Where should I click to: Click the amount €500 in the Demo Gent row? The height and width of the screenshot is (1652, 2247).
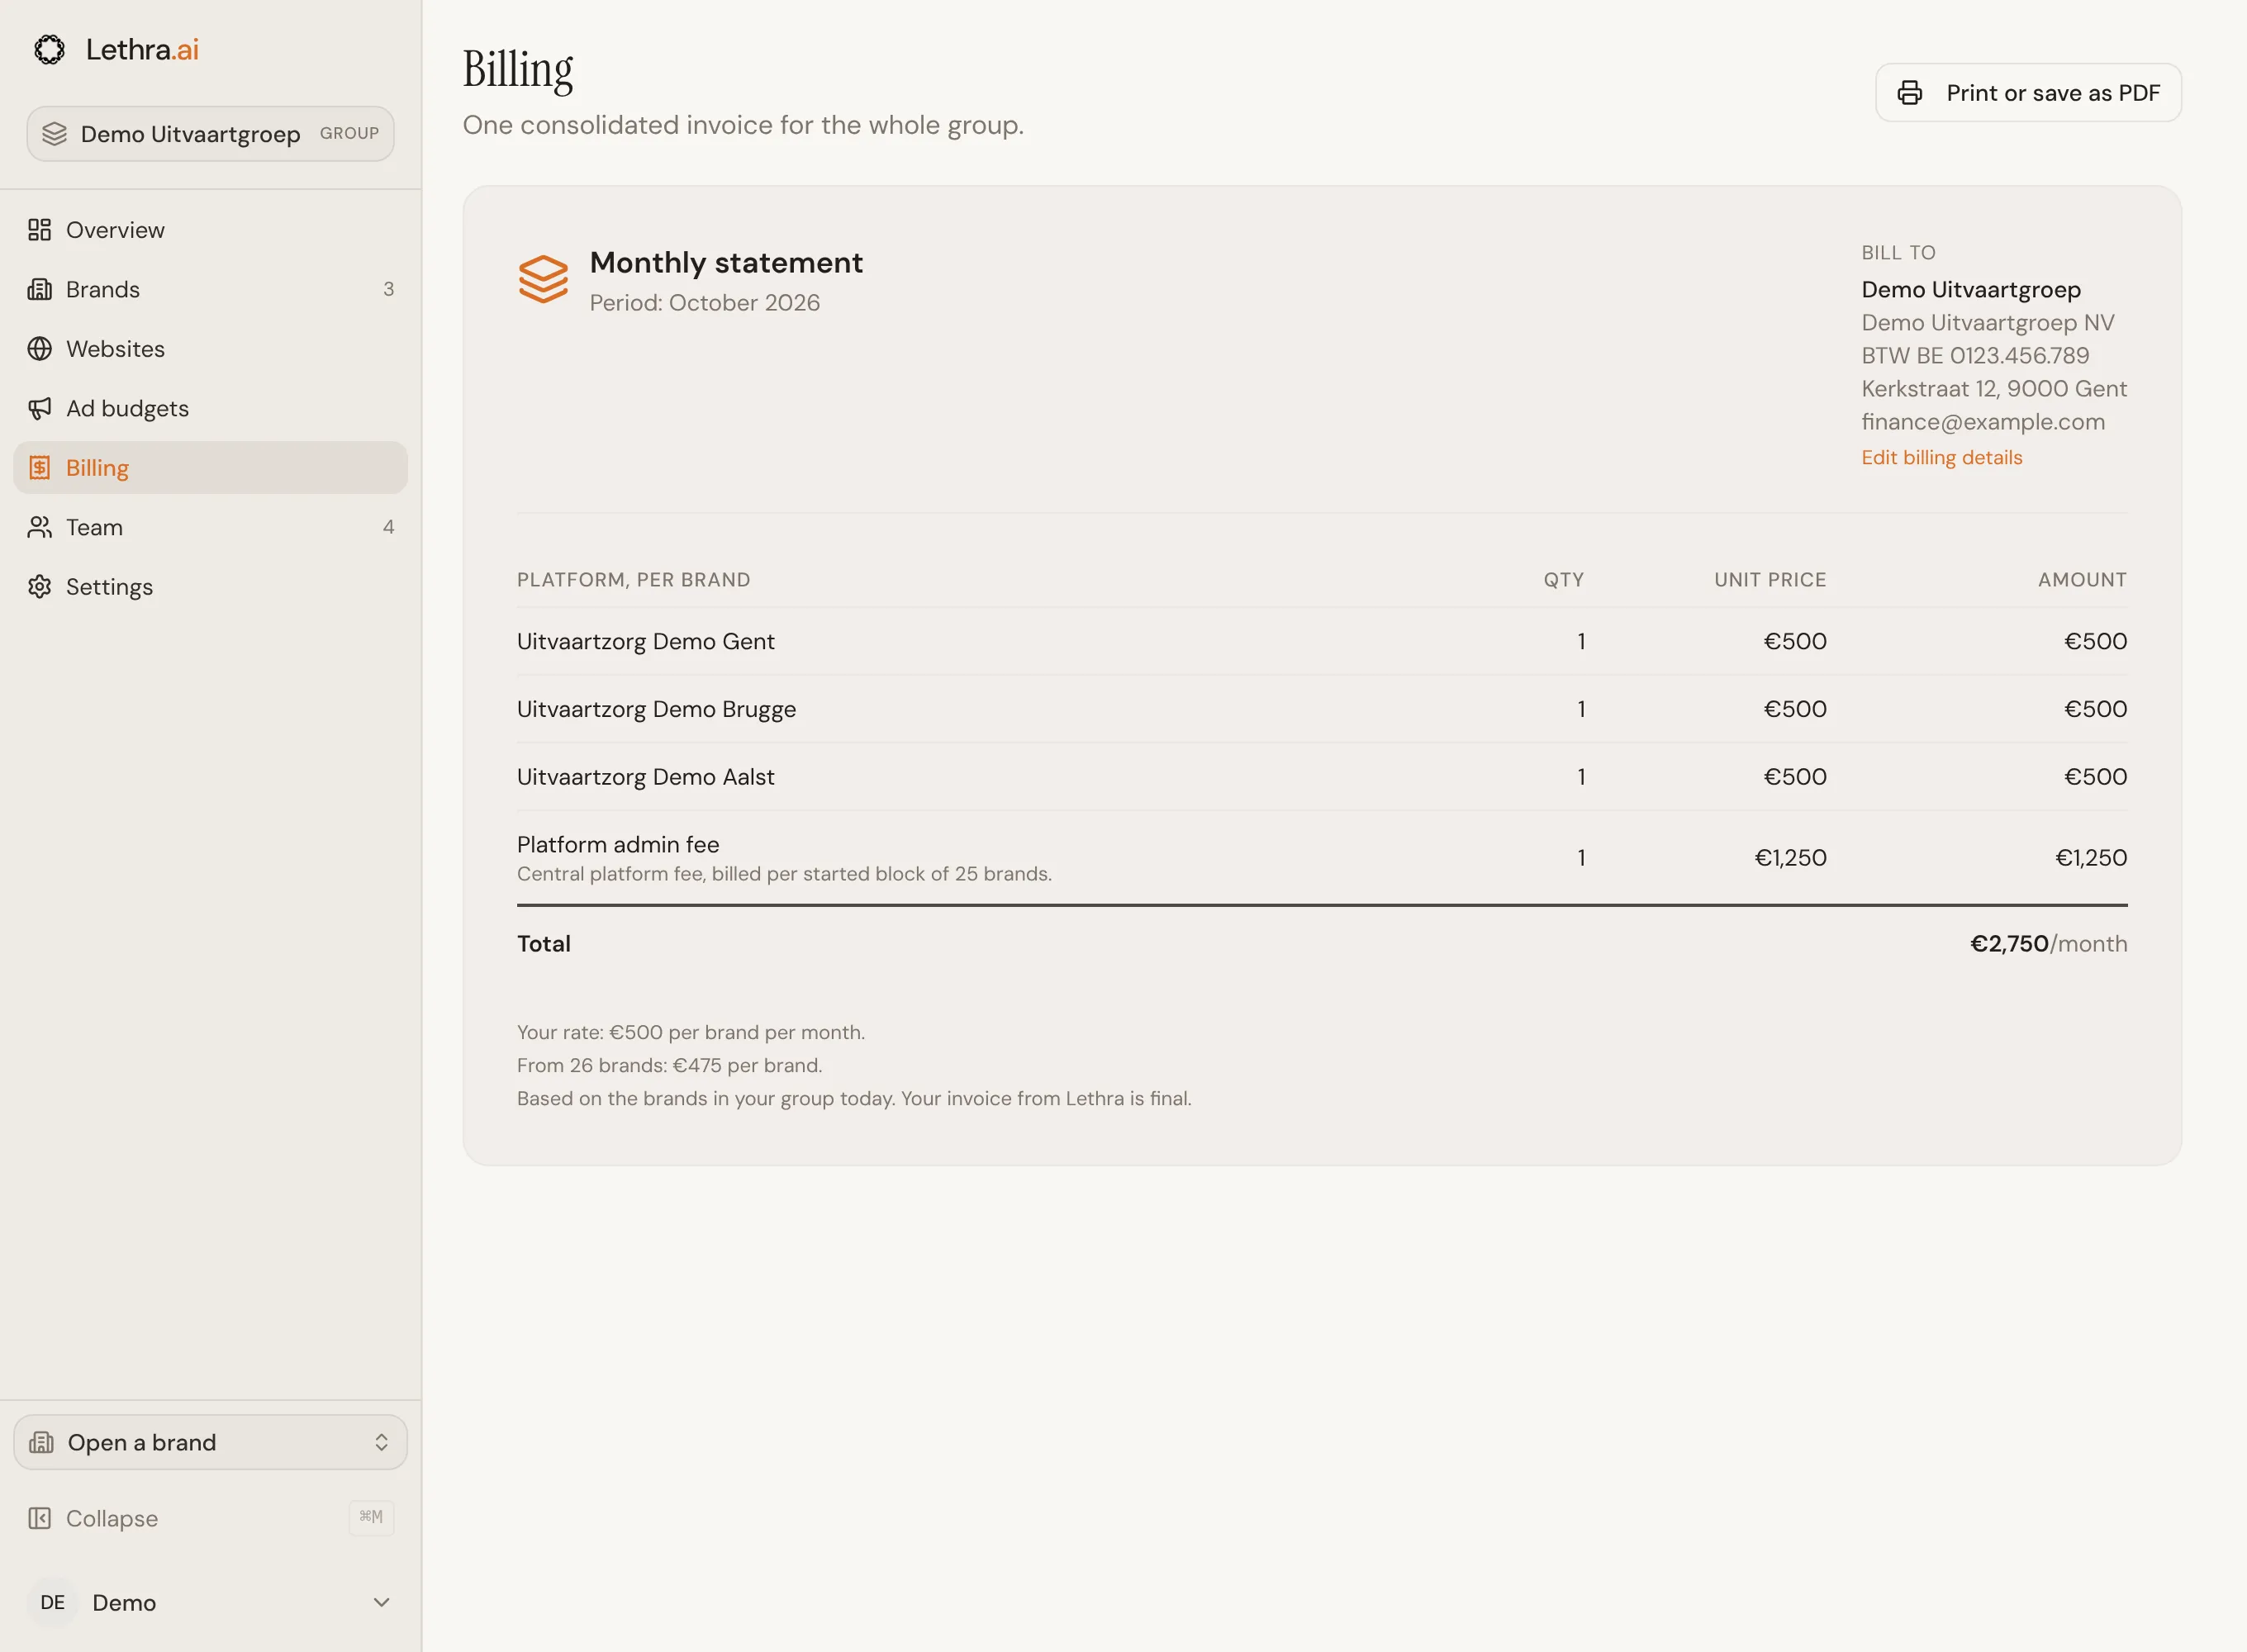click(x=2096, y=641)
